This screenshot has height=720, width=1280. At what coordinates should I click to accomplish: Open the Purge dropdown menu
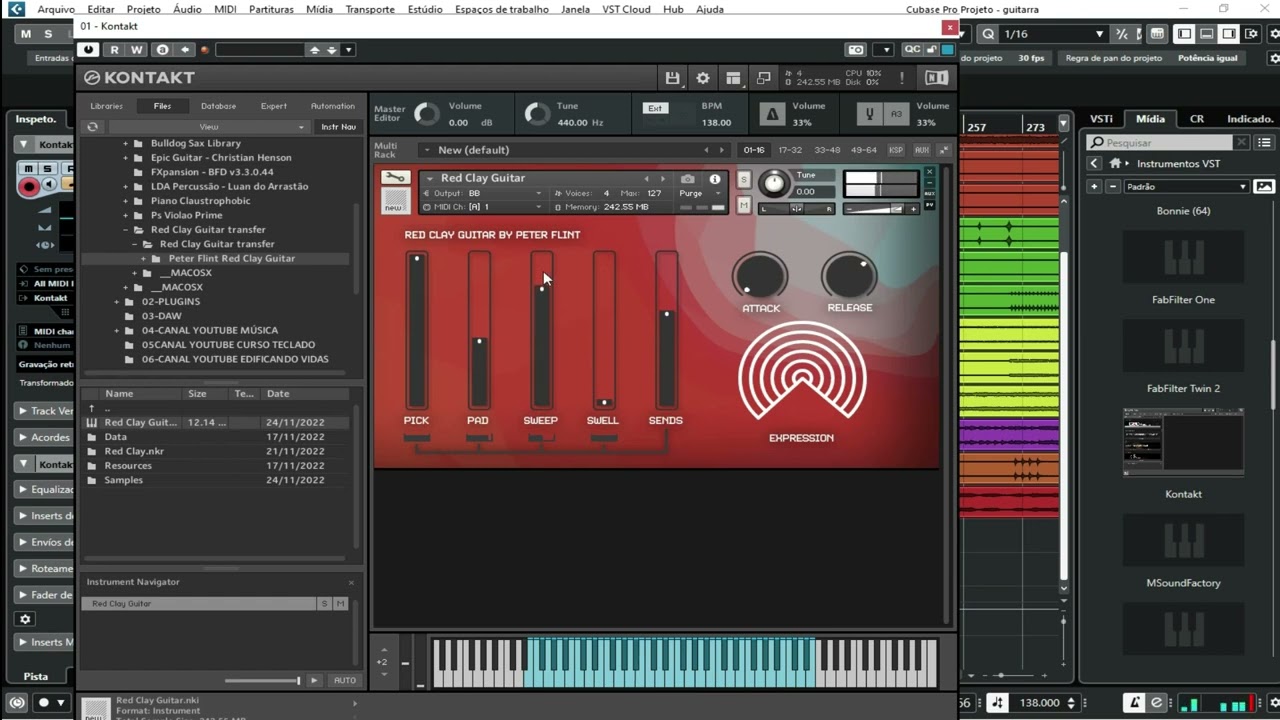tap(699, 193)
